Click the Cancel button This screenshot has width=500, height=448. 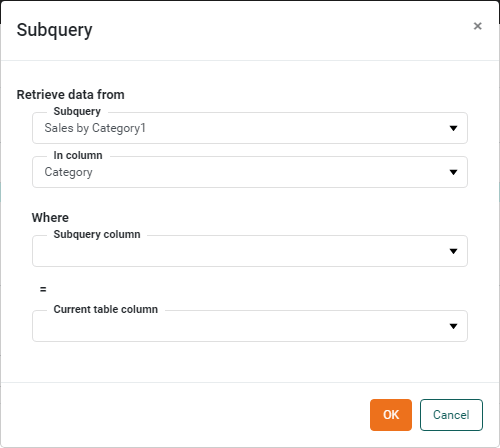click(x=451, y=415)
